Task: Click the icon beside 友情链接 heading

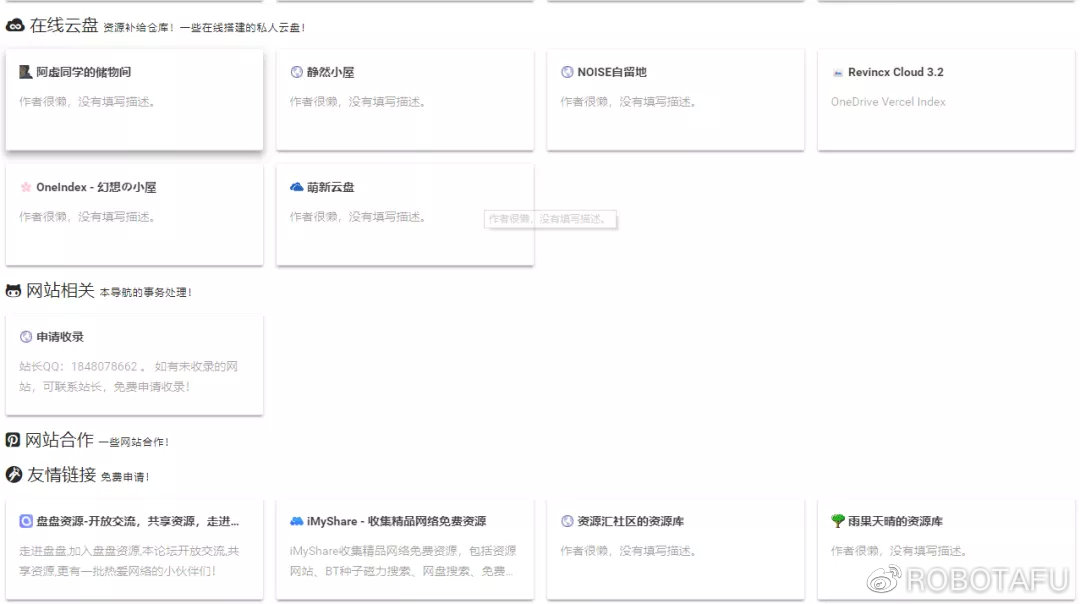Action: [14, 474]
